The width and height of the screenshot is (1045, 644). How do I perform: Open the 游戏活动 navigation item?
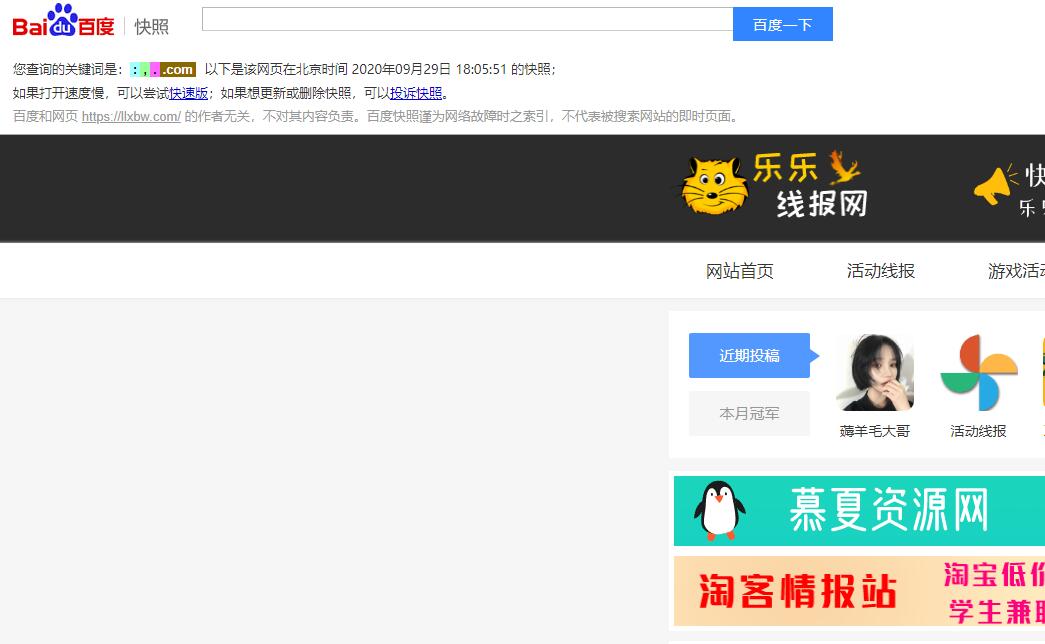click(1017, 271)
